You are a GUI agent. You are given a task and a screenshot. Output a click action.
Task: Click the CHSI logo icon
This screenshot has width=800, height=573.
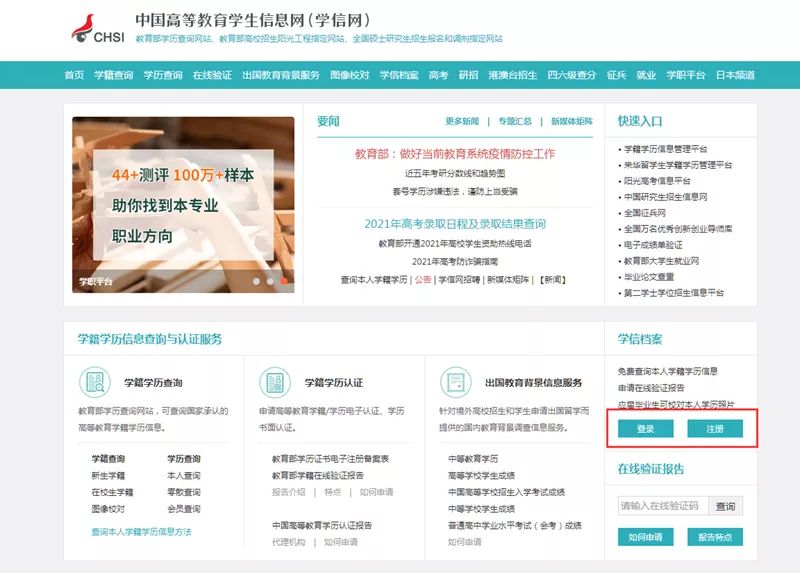click(98, 28)
